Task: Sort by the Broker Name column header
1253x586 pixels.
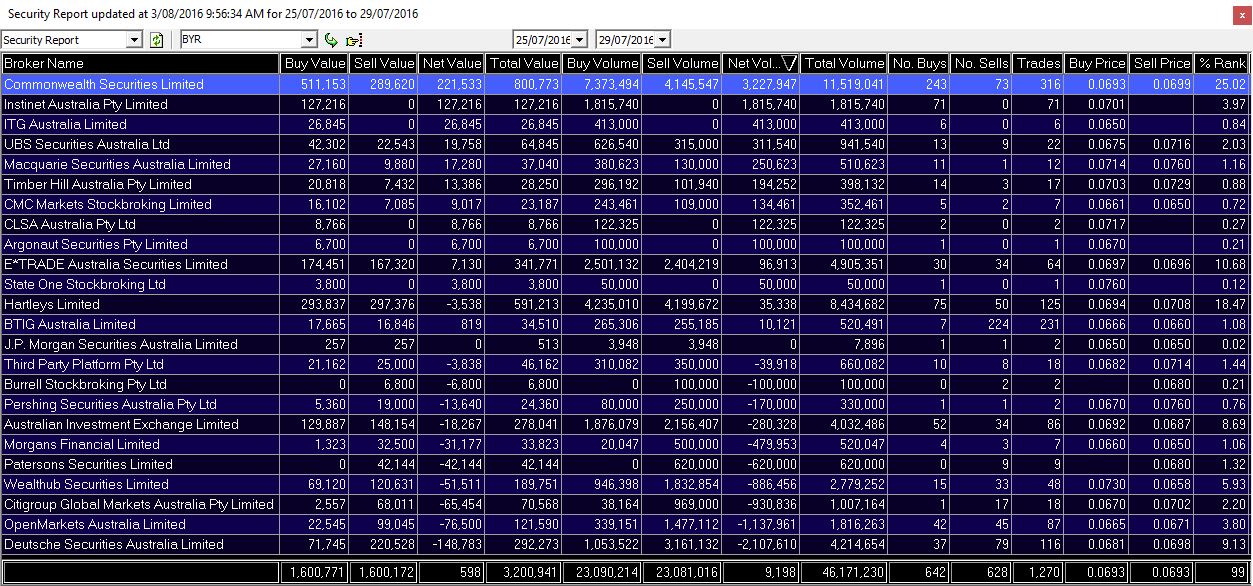Action: tap(140, 63)
